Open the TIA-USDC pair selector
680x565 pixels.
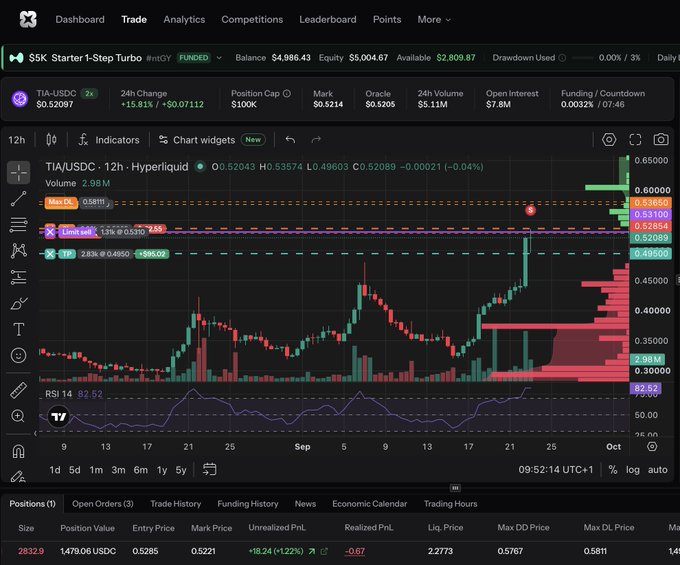tap(56, 93)
